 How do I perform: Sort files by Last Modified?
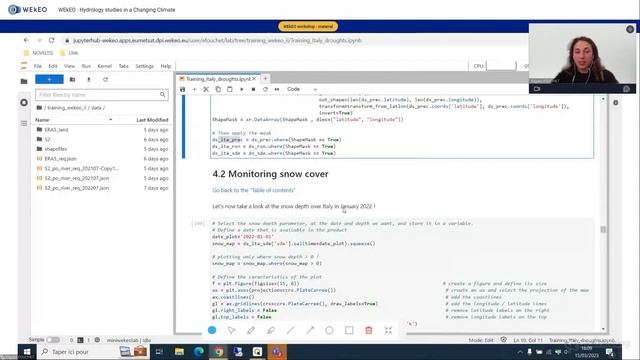pos(152,120)
